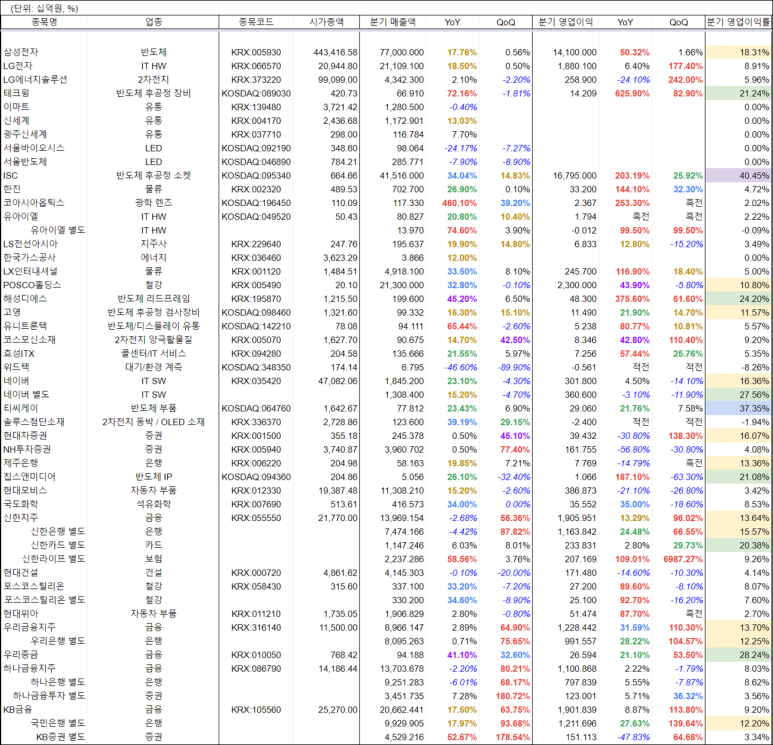Select the 네이버 별도 sub-row
The image size is (773, 745).
(26, 394)
